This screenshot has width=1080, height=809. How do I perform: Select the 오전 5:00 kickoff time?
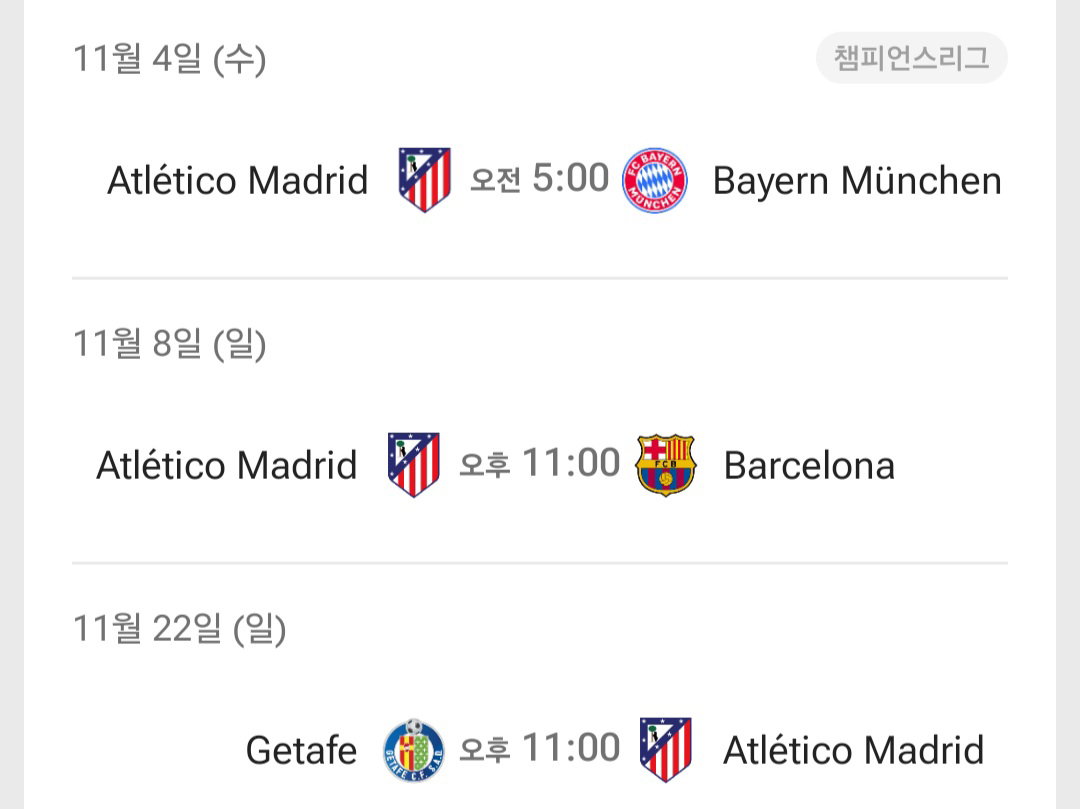pyautogui.click(x=539, y=178)
